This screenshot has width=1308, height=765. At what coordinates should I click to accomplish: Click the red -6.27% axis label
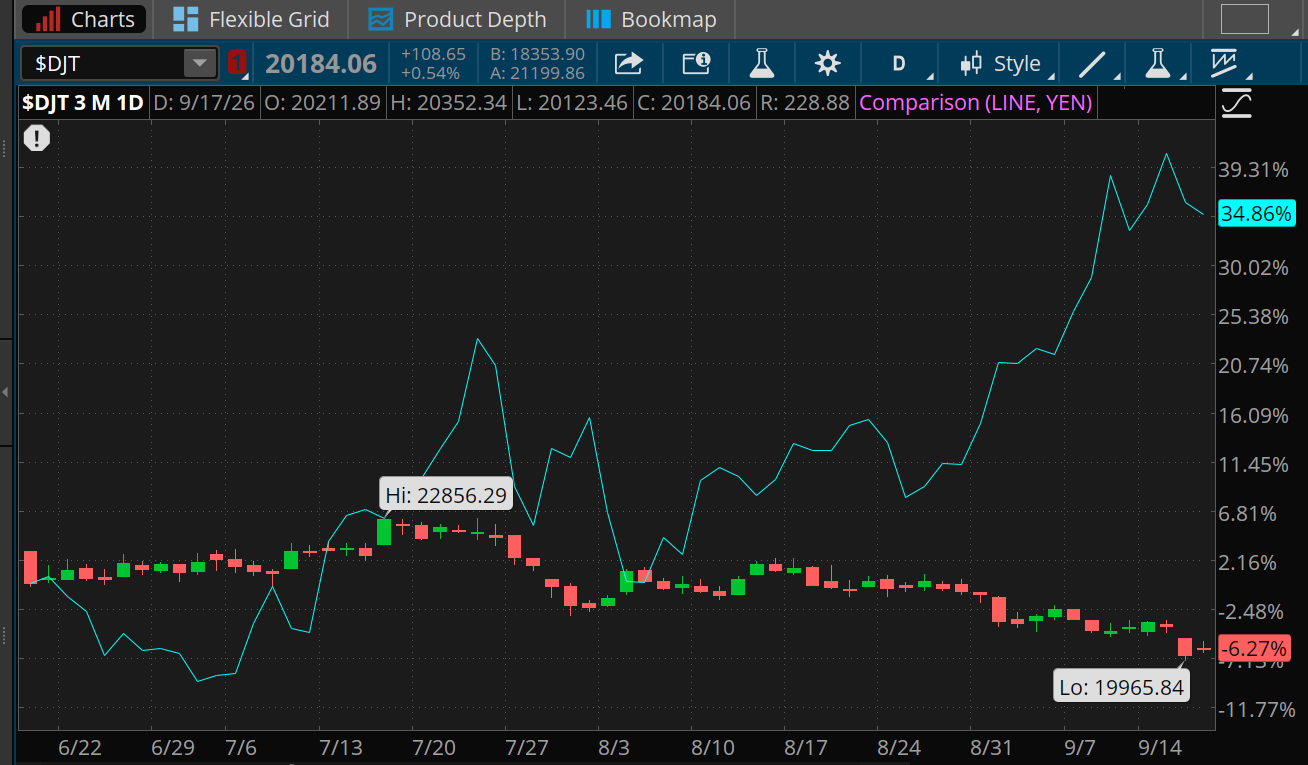tap(1256, 648)
